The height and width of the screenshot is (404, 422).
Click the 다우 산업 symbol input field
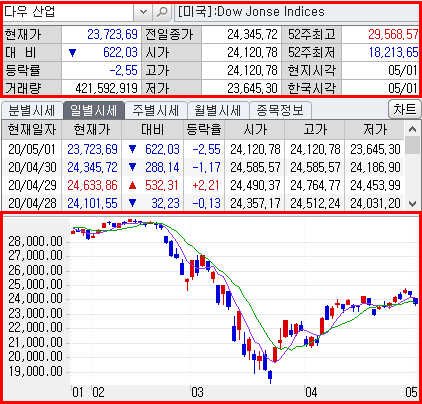point(68,12)
